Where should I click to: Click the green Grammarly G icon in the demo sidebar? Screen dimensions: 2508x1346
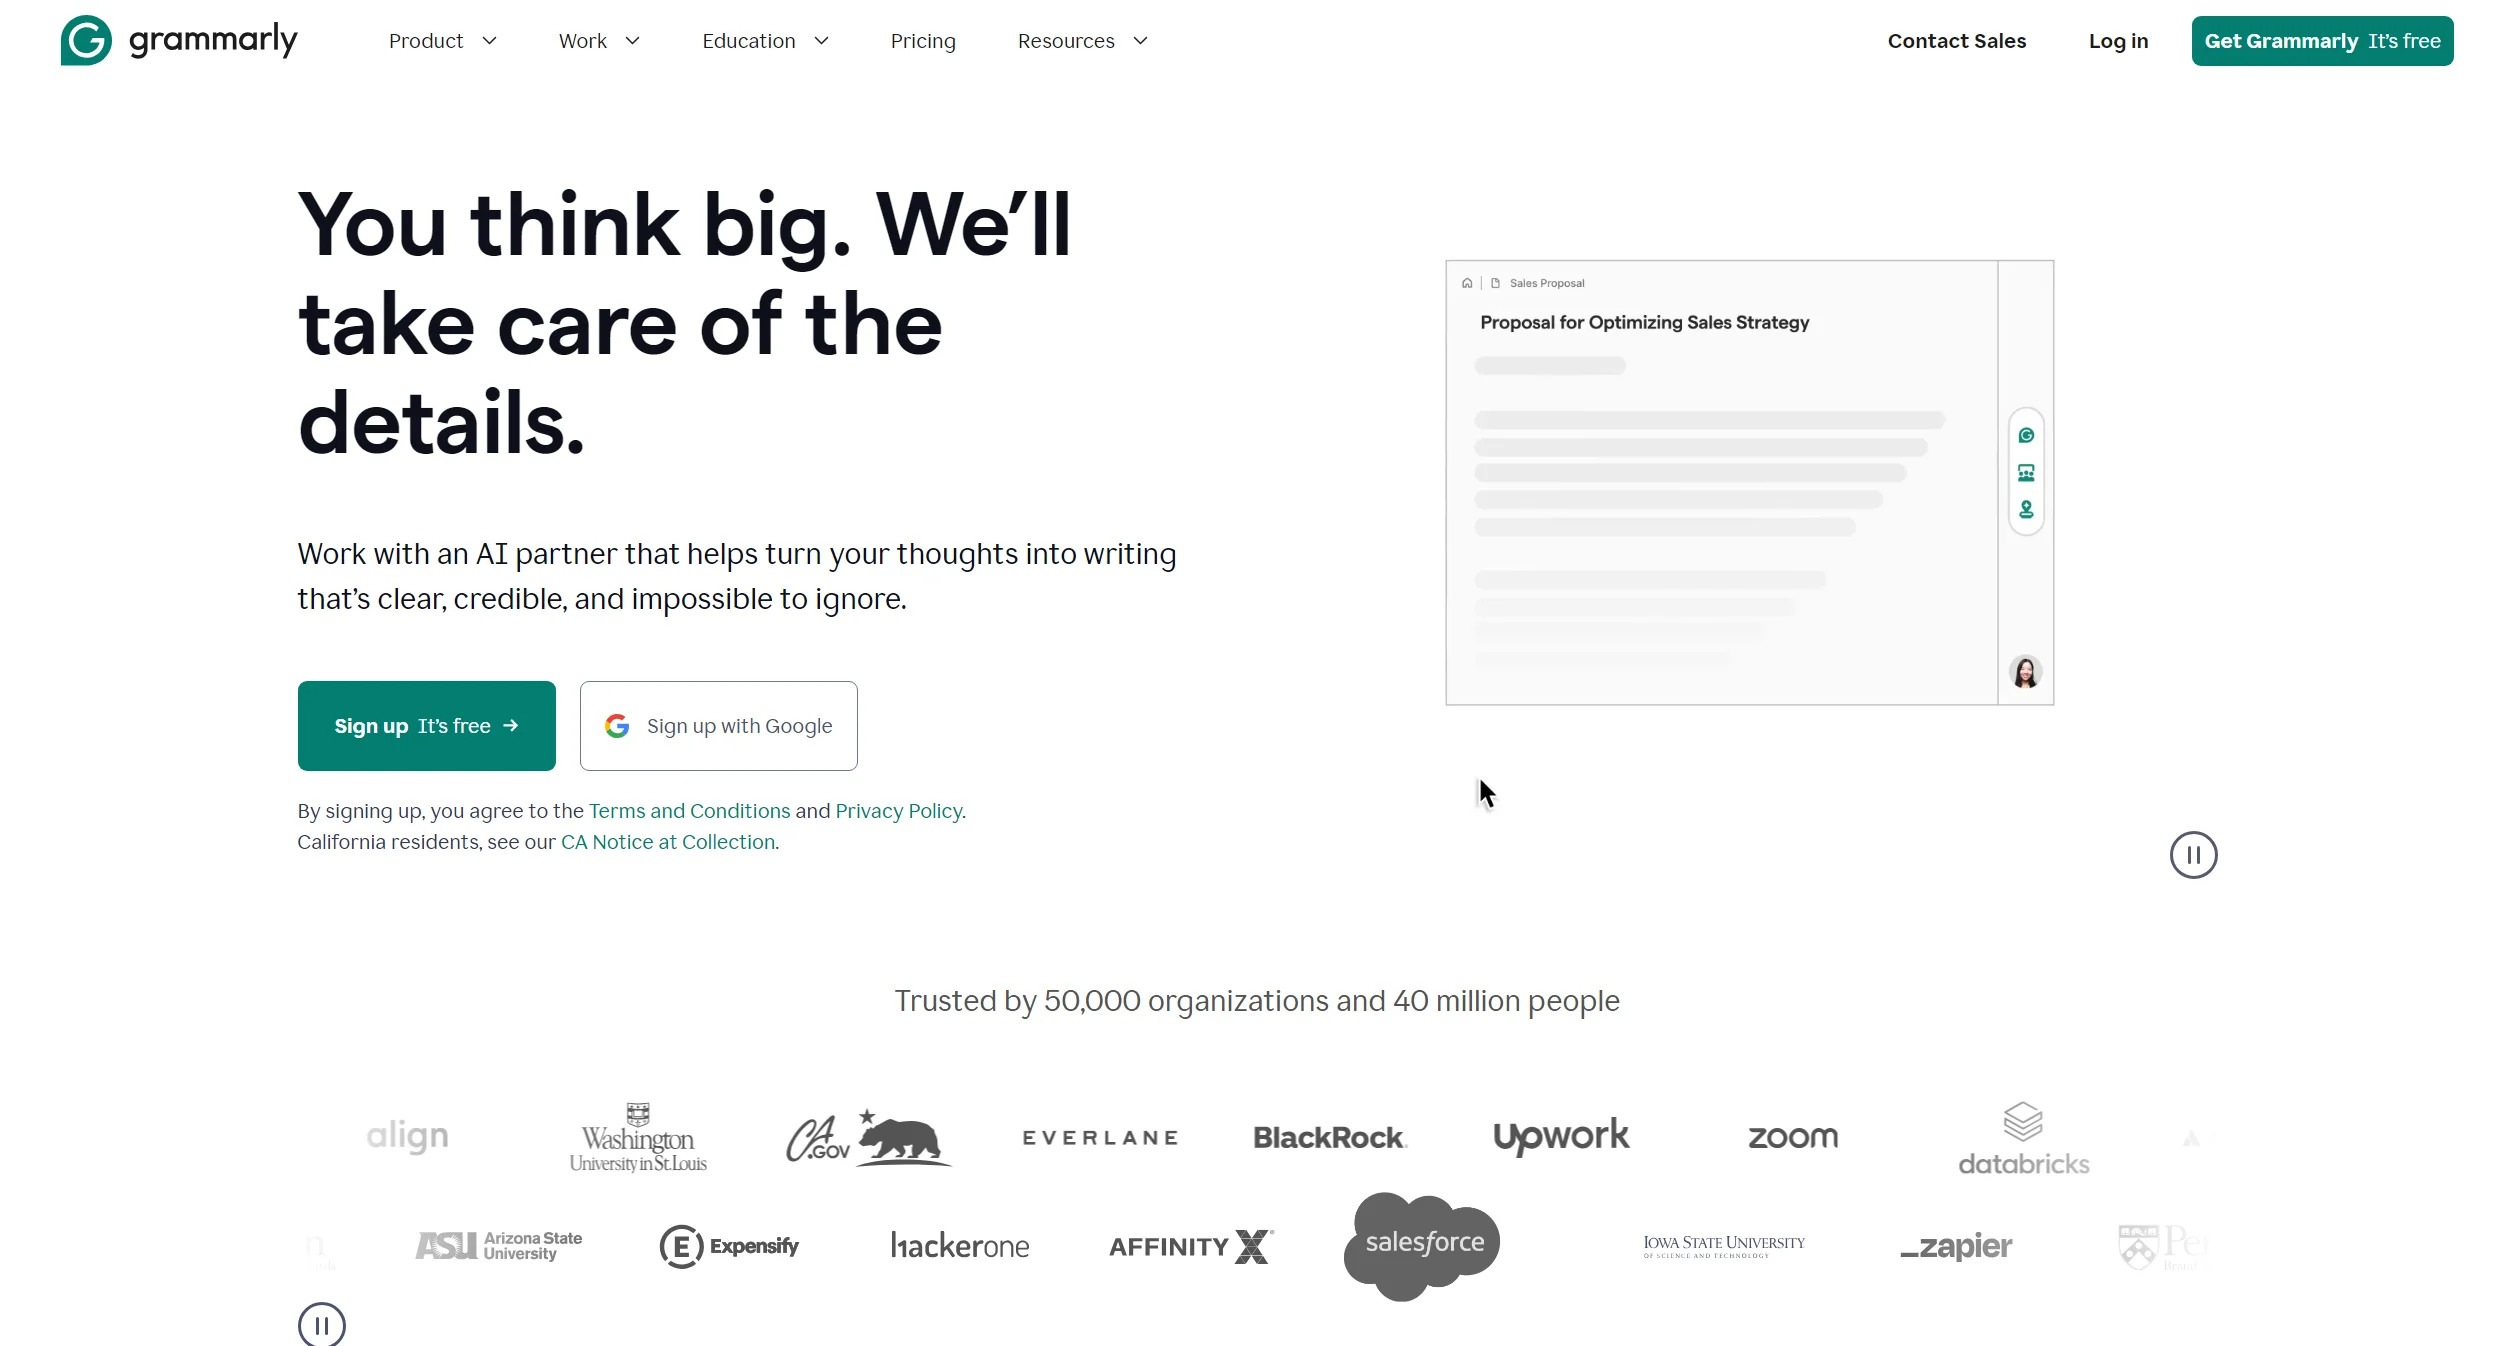[2026, 435]
